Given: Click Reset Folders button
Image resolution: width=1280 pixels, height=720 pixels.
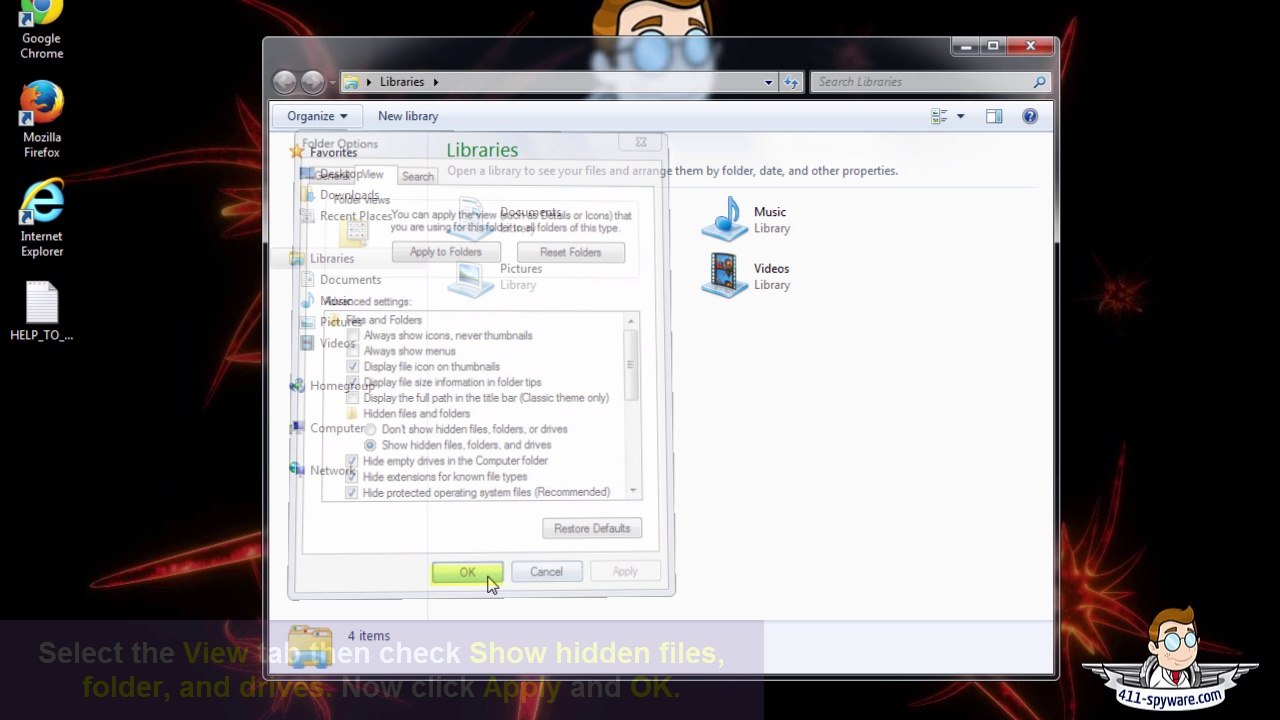Looking at the screenshot, I should [571, 252].
